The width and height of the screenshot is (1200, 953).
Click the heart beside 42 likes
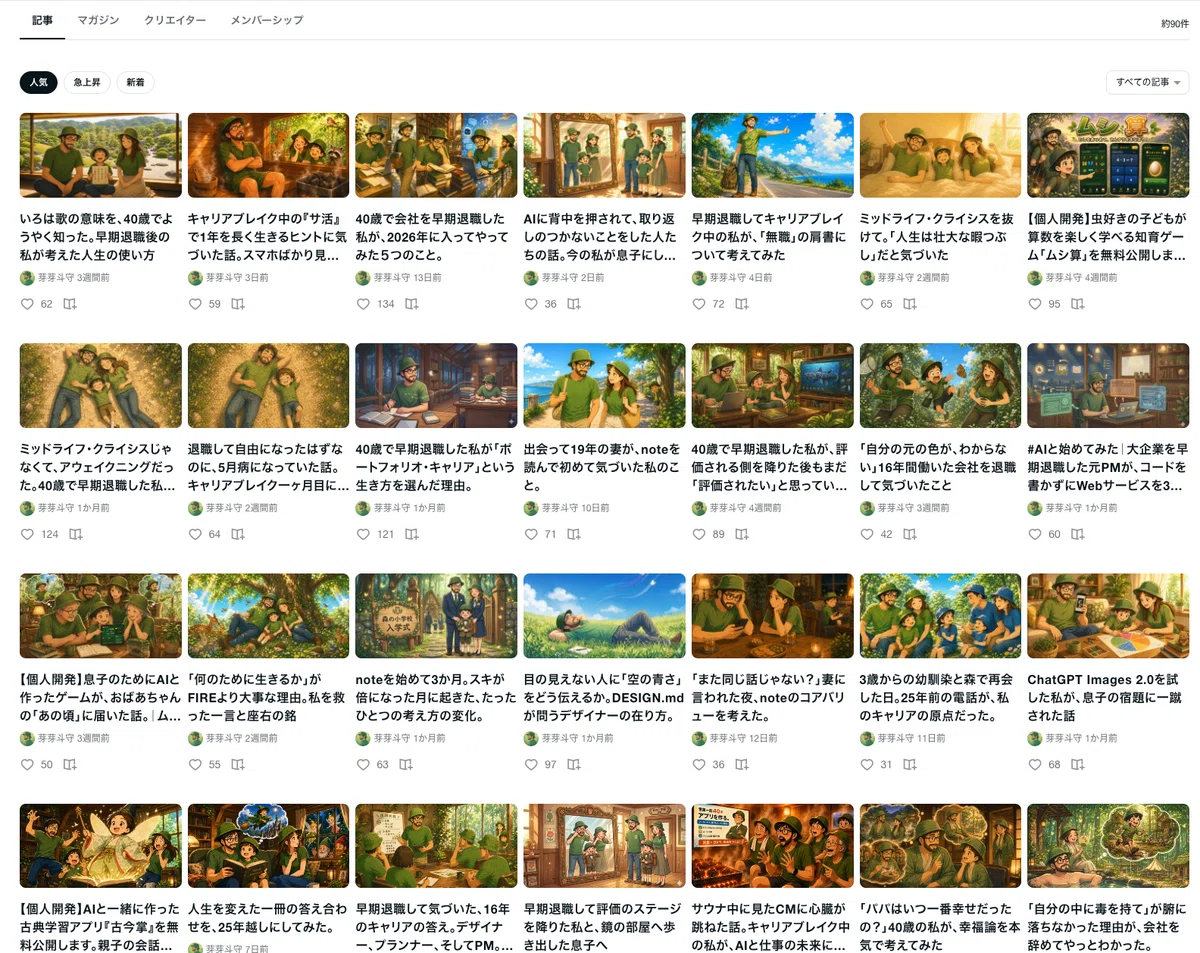click(x=867, y=535)
